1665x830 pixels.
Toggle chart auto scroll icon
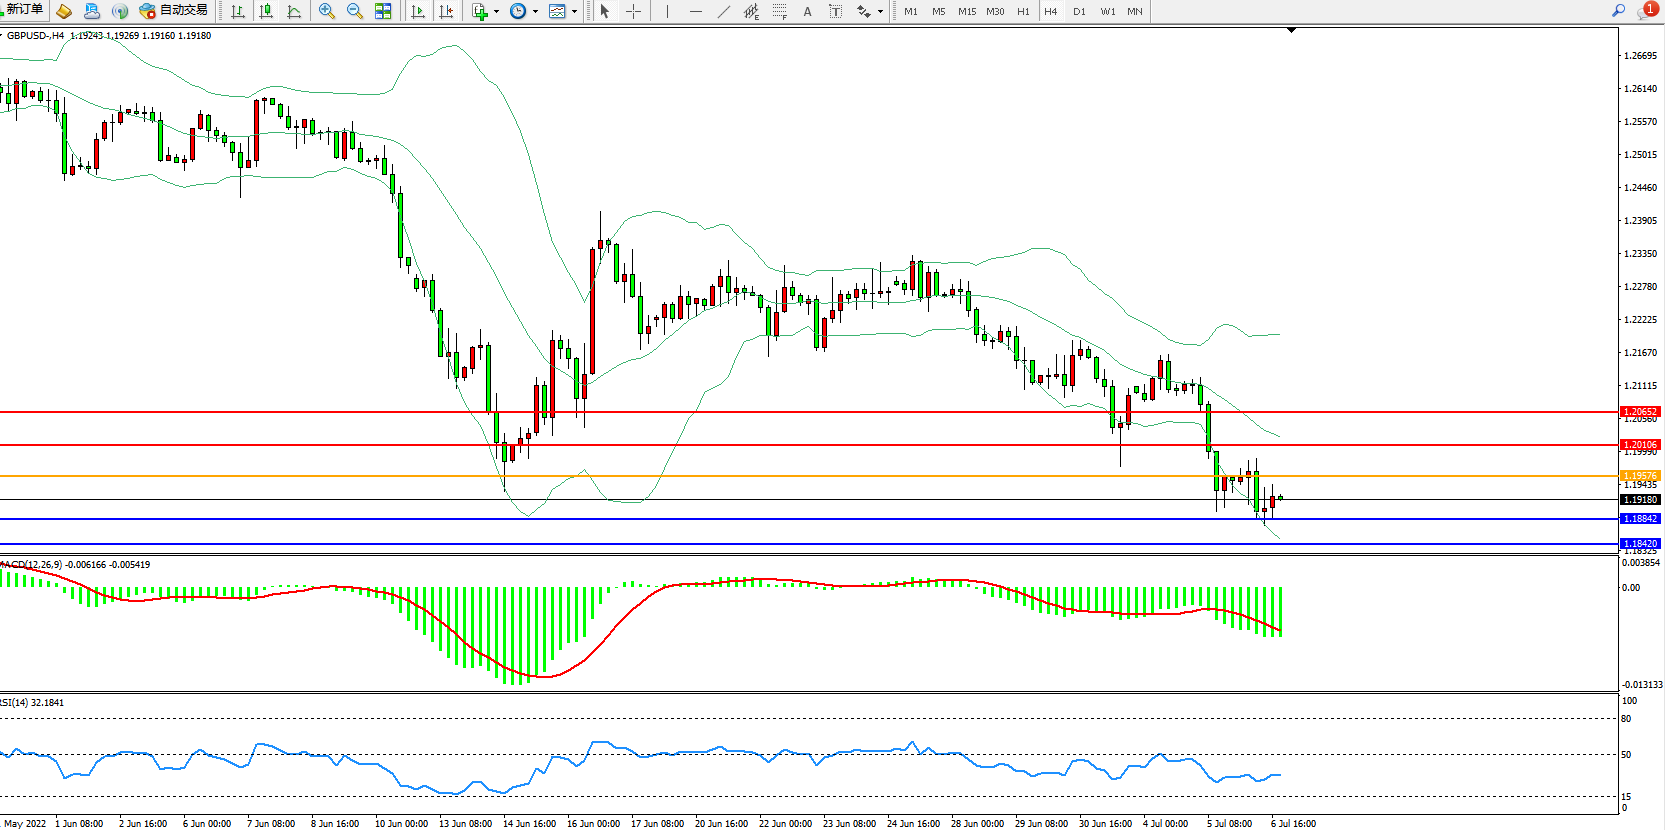(x=418, y=12)
